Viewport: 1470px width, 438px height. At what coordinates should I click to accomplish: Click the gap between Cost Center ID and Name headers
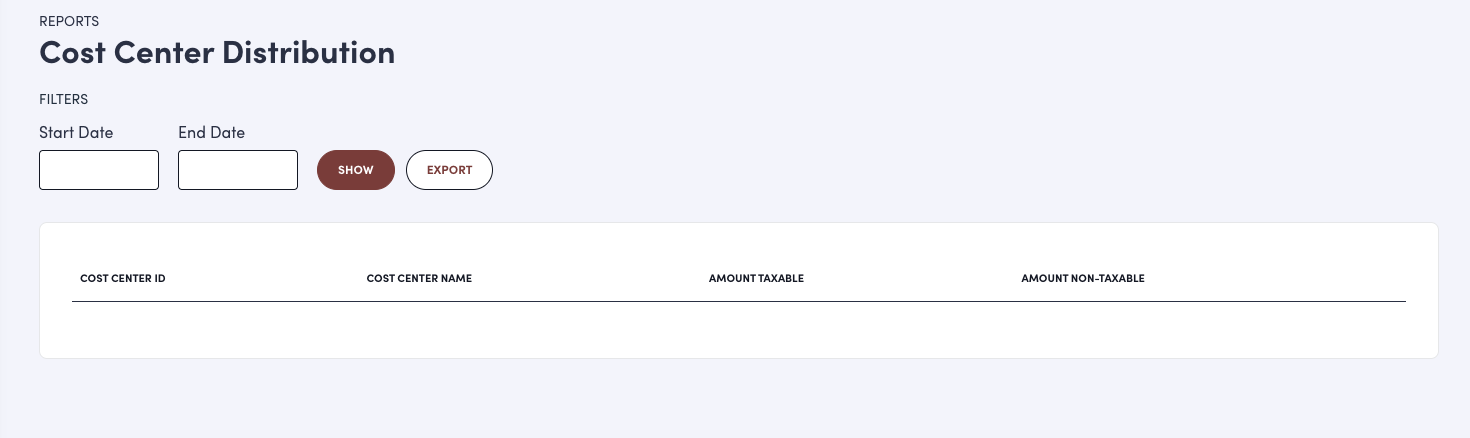tap(266, 278)
